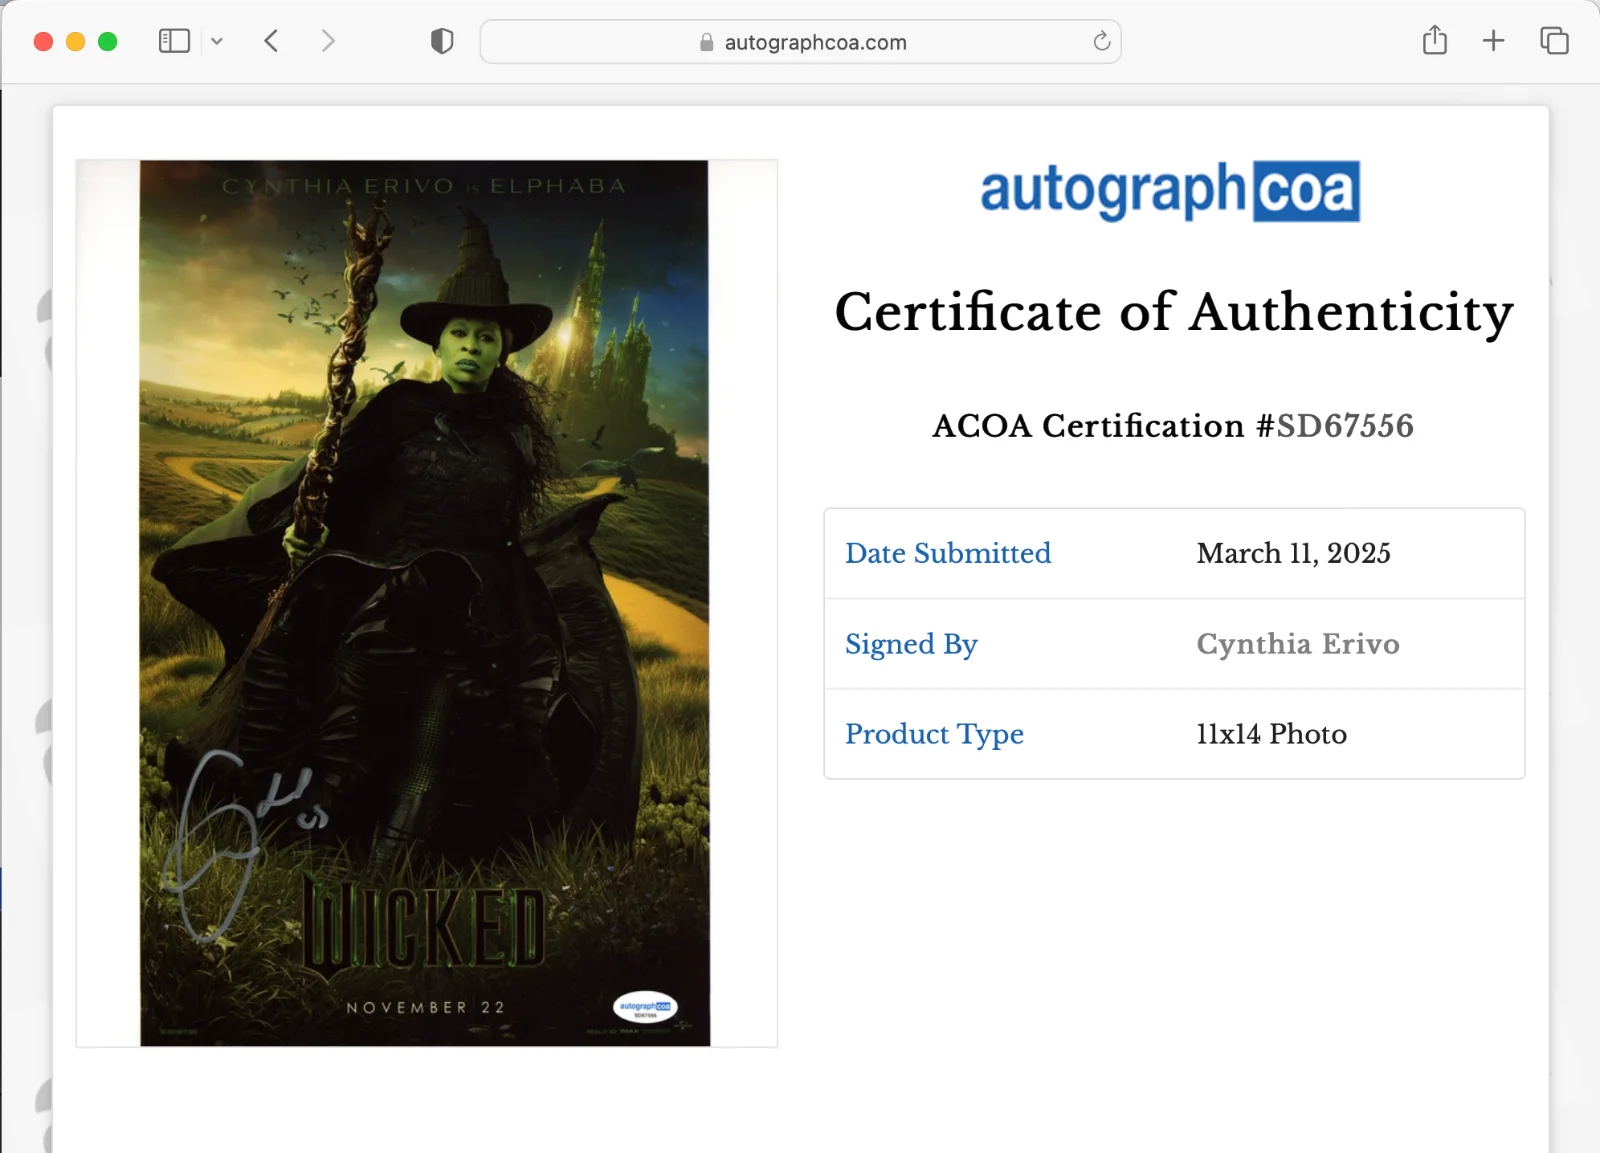Show the tab overview icon
Viewport: 1600px width, 1153px height.
[x=1554, y=41]
